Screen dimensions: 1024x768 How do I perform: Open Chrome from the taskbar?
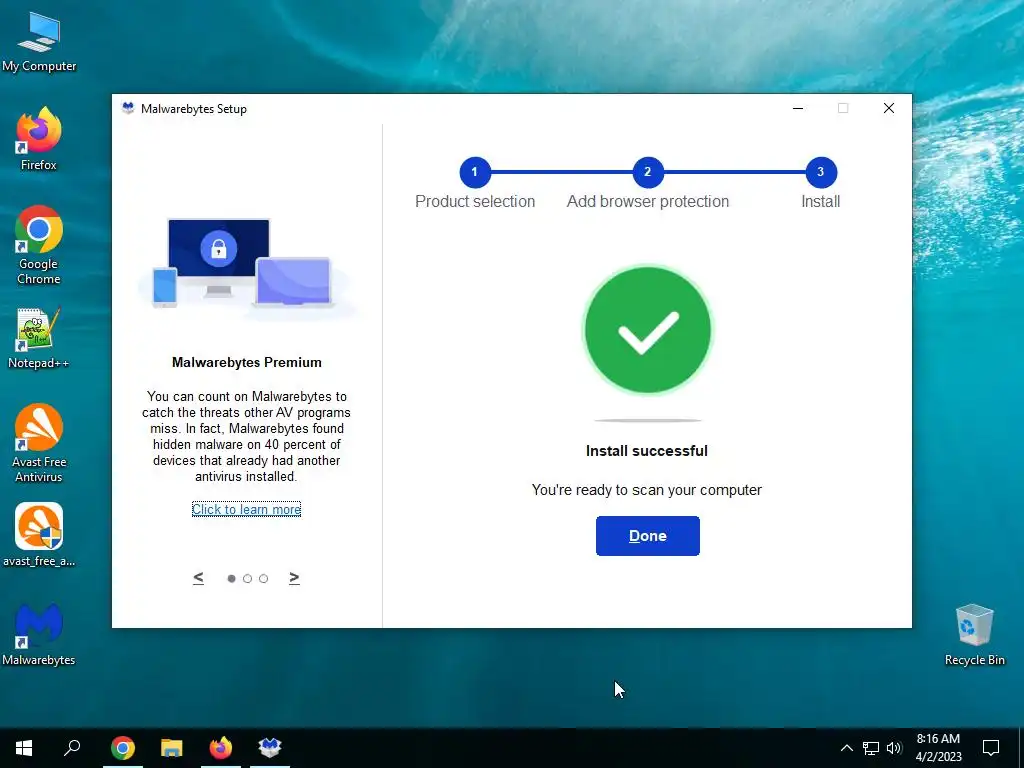[x=123, y=748]
